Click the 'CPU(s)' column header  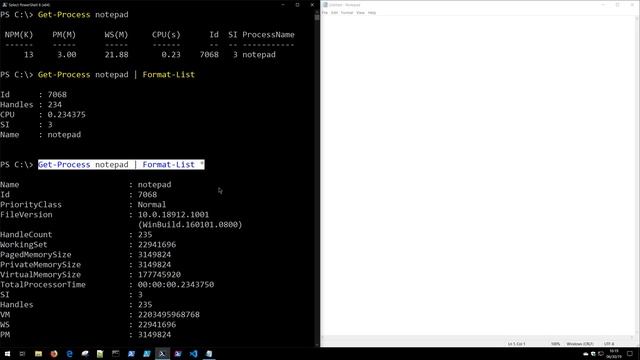click(x=166, y=35)
